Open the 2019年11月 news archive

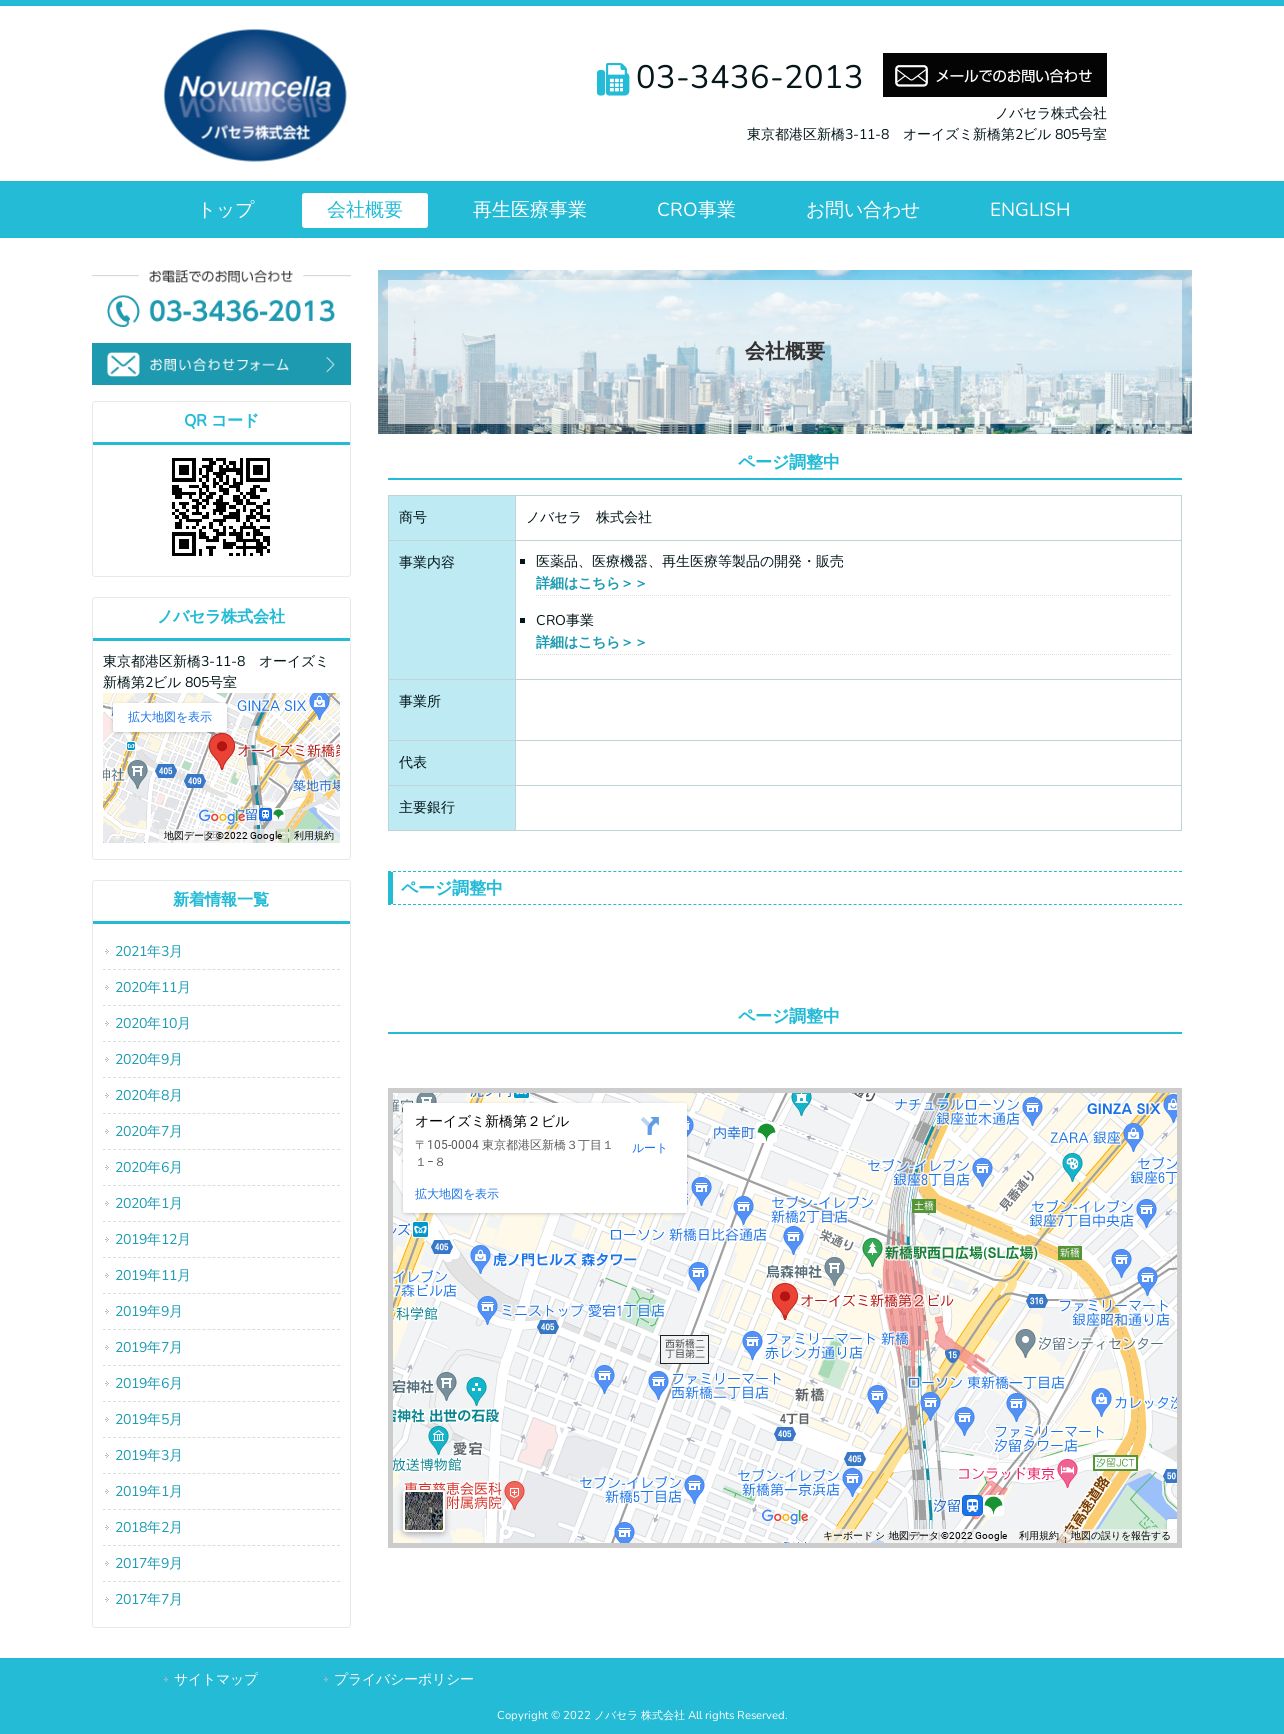(153, 1275)
